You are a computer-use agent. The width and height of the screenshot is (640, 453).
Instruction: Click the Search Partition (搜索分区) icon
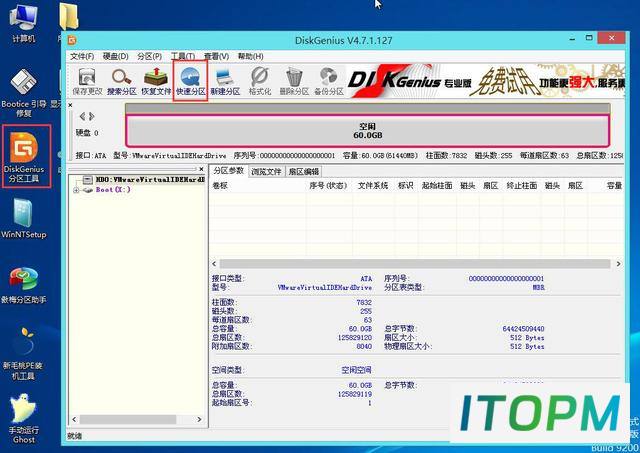[121, 81]
